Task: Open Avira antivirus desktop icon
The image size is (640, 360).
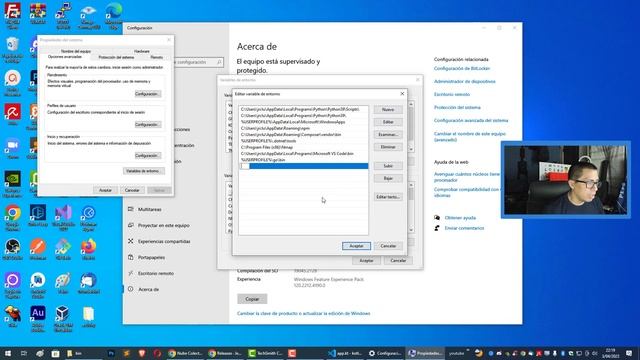Action: coord(13,113)
